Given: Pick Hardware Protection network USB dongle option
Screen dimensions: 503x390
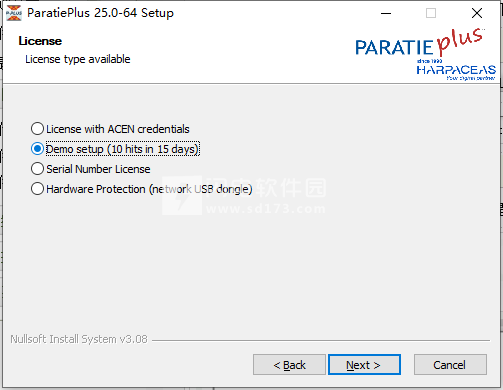Looking at the screenshot, I should coord(141,189).
